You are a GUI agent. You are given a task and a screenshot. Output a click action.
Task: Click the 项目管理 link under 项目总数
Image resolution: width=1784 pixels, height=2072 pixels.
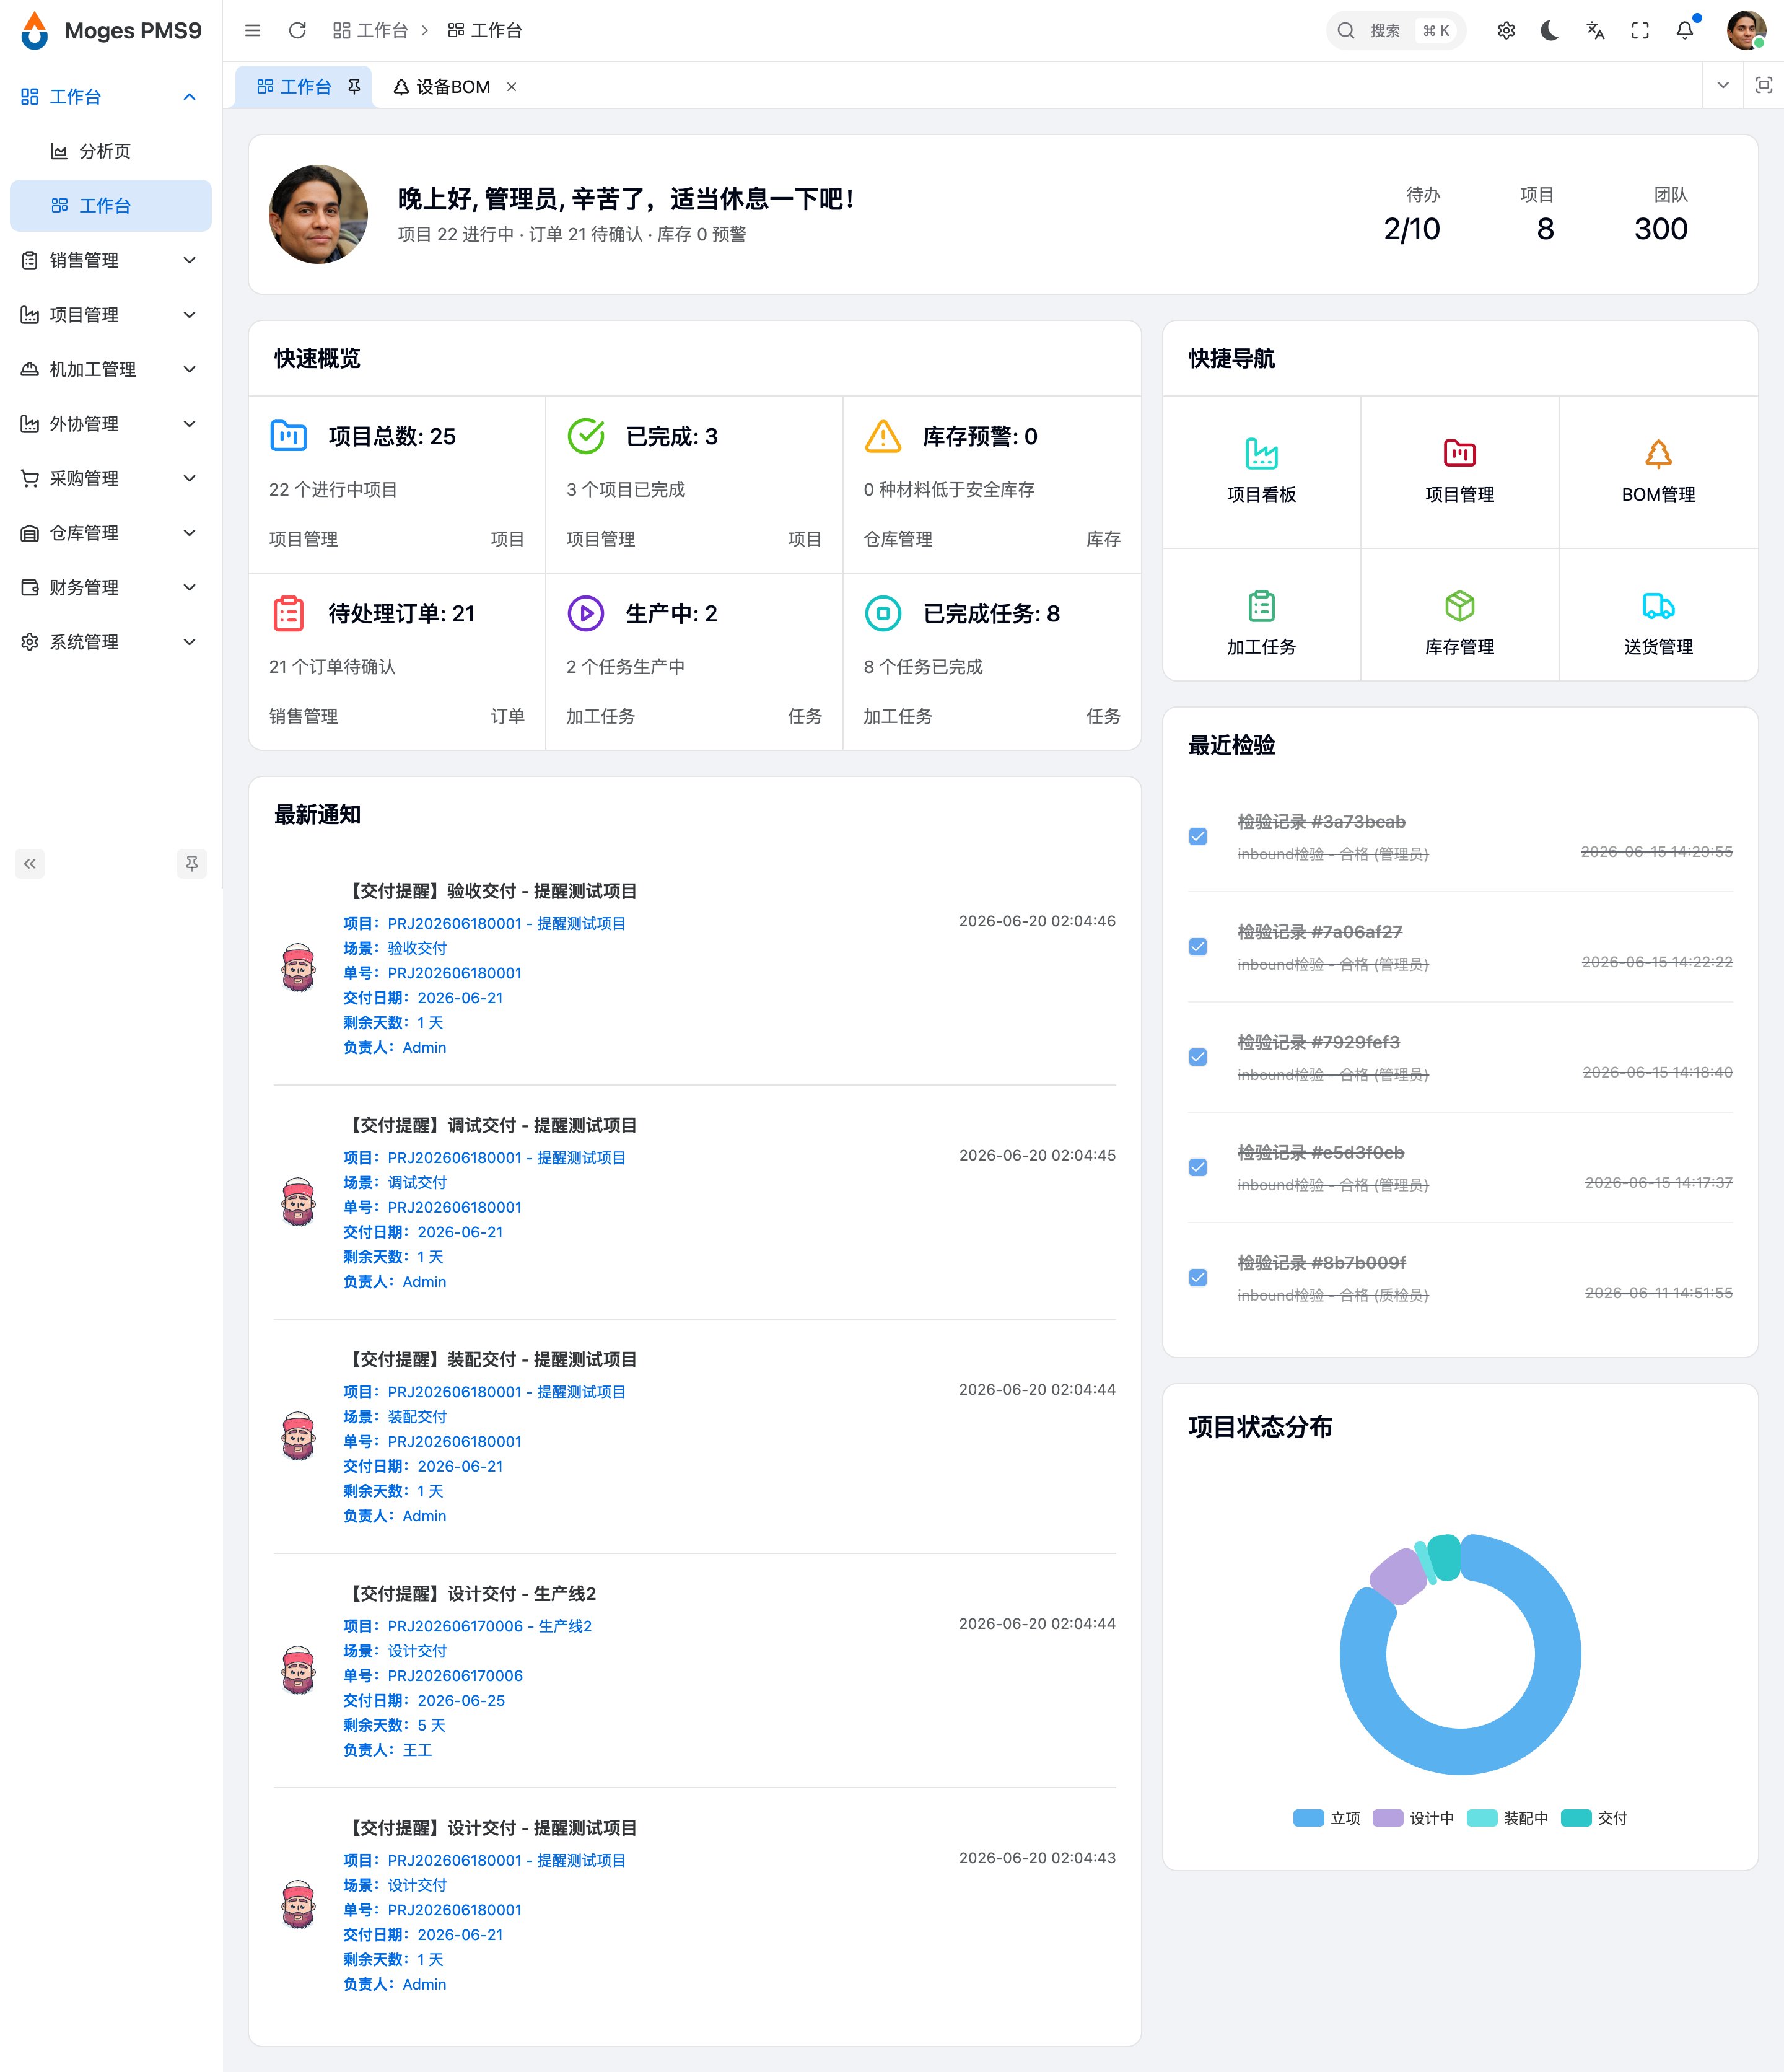[x=303, y=539]
